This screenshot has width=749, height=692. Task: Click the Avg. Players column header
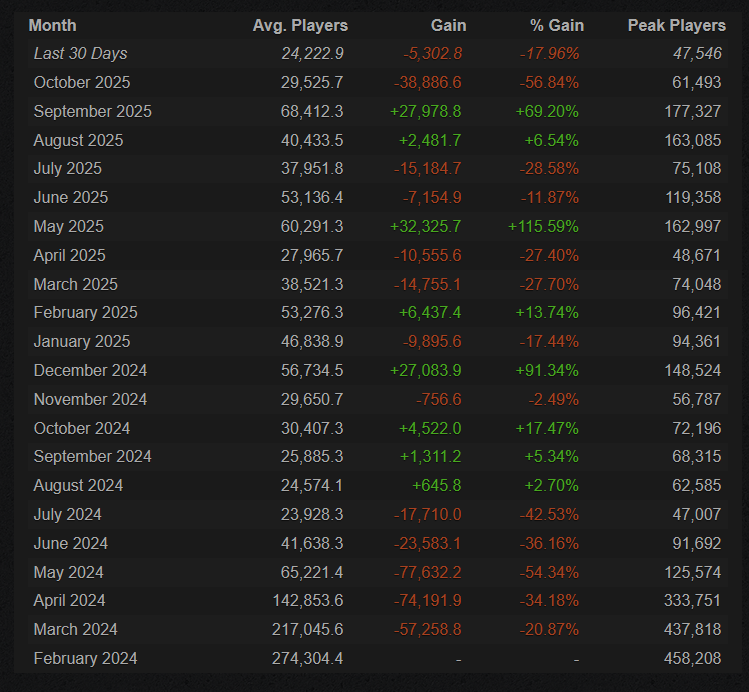coord(300,25)
